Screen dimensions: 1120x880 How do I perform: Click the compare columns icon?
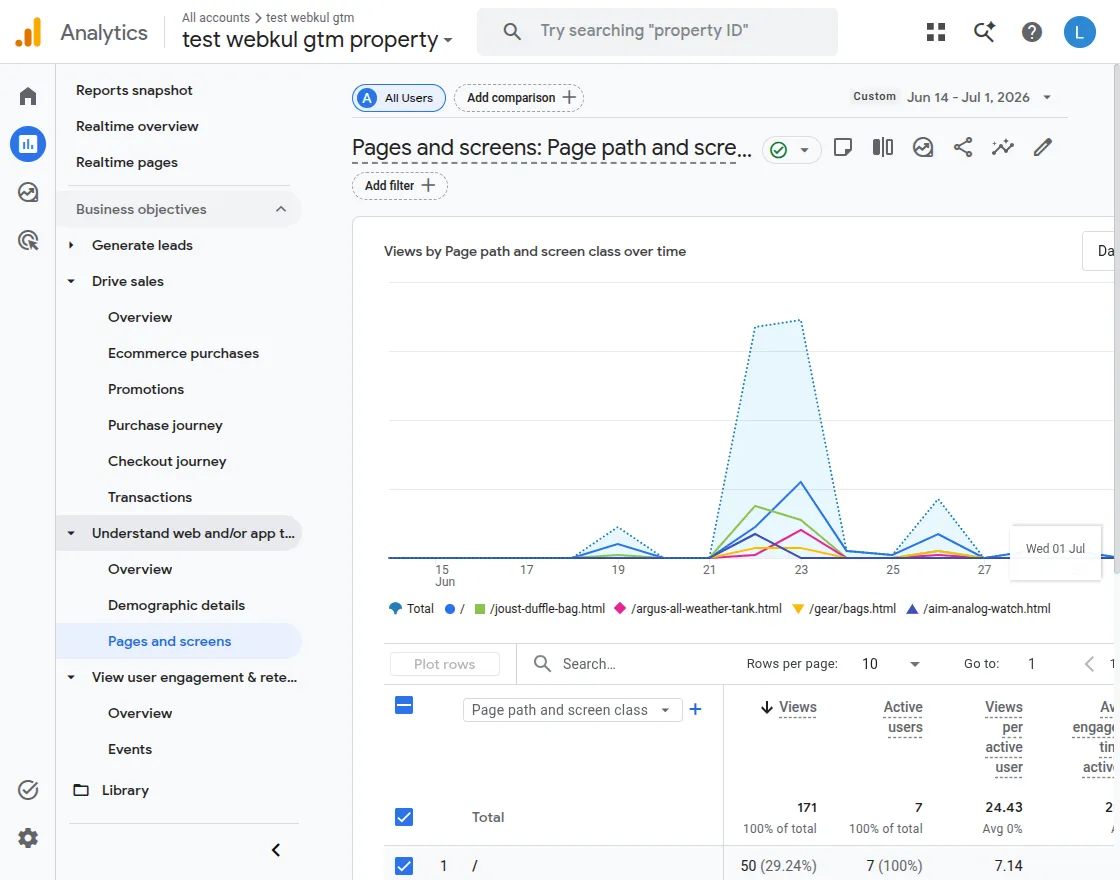(883, 148)
